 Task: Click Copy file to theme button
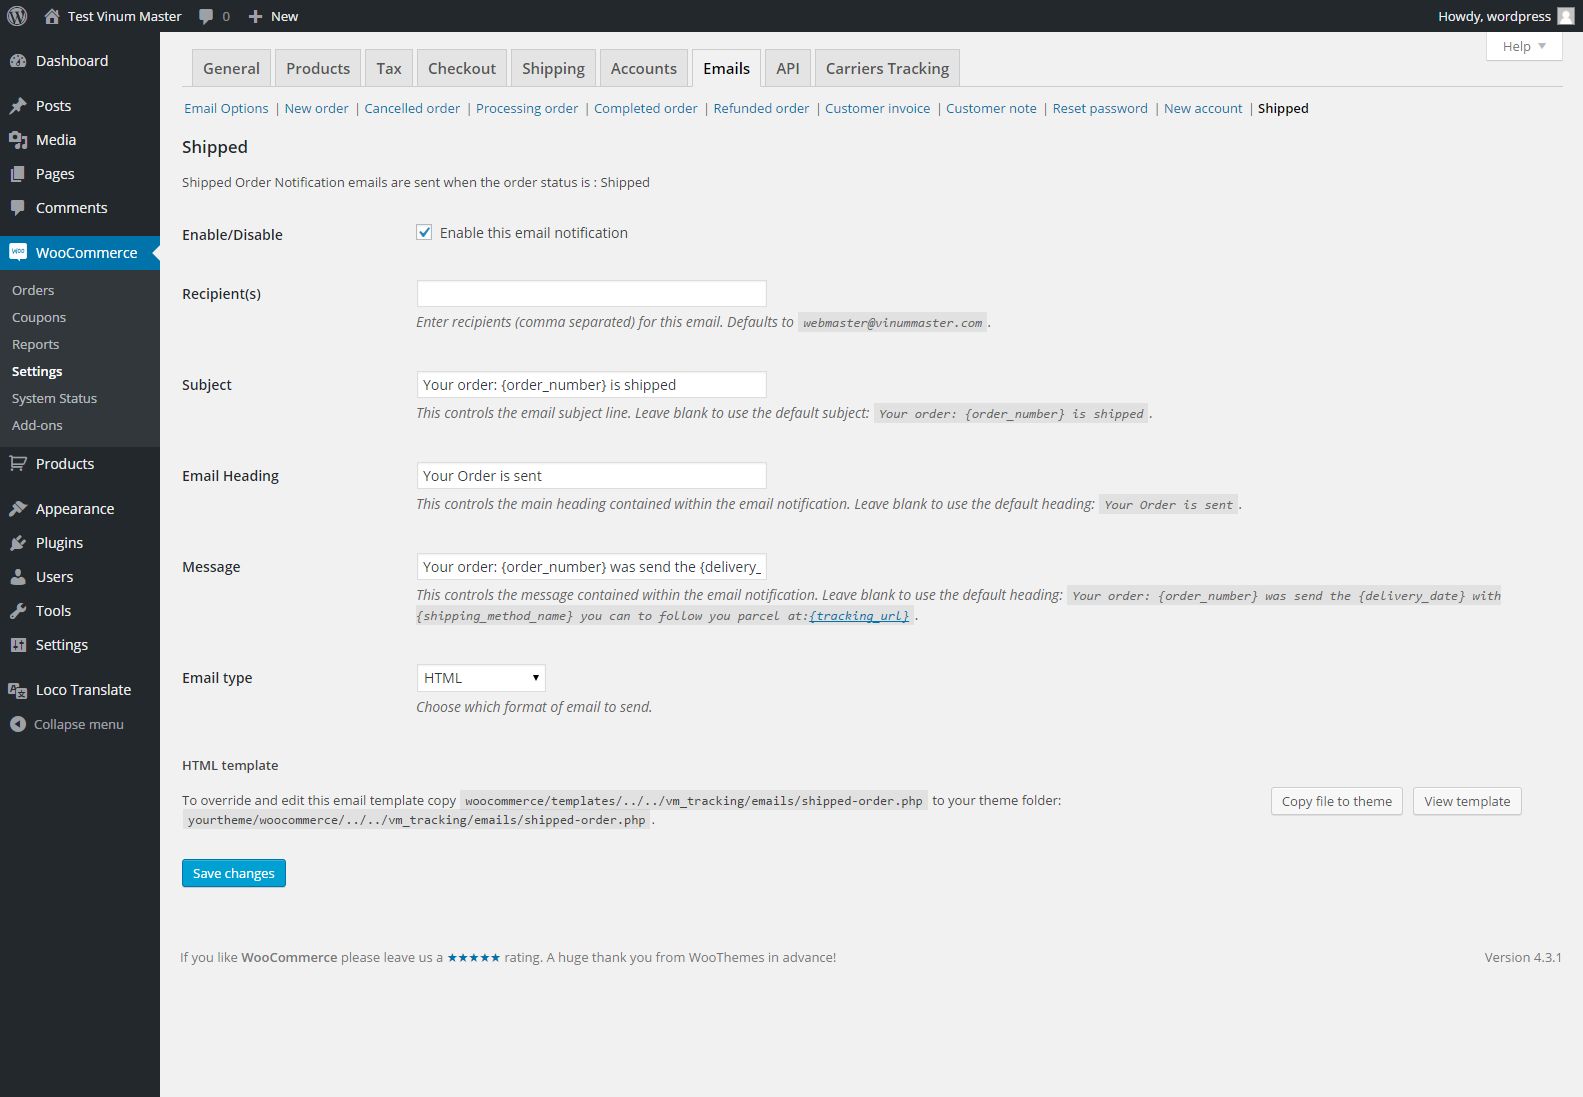coord(1337,801)
